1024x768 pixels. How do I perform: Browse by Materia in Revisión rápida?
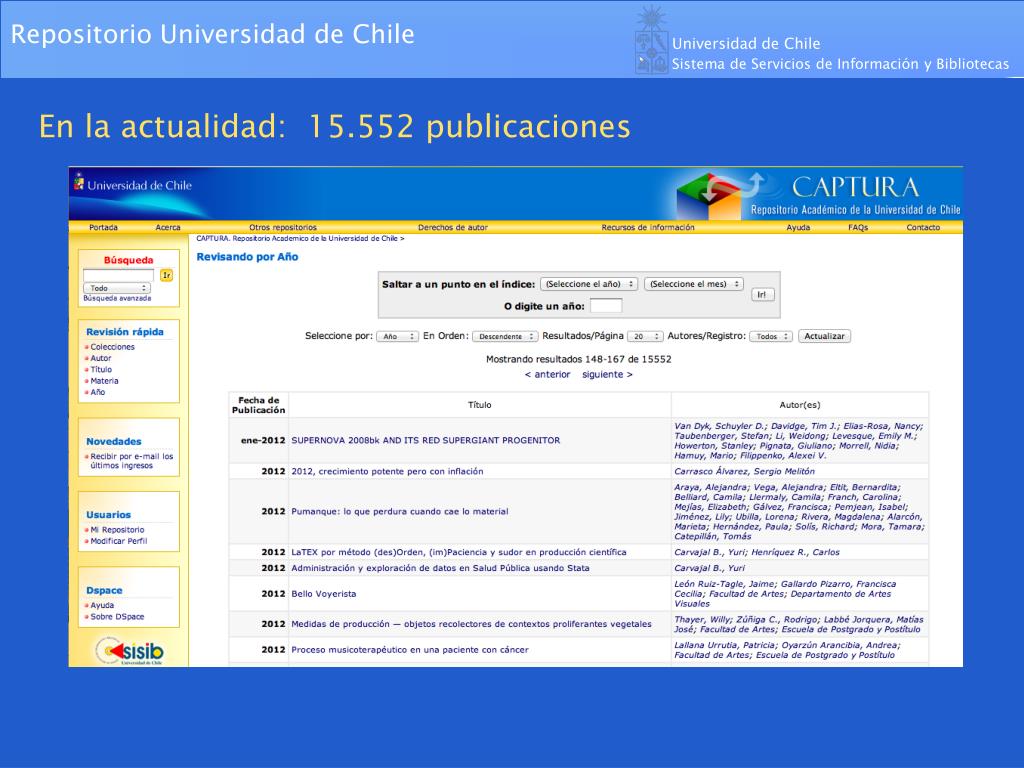tap(104, 381)
